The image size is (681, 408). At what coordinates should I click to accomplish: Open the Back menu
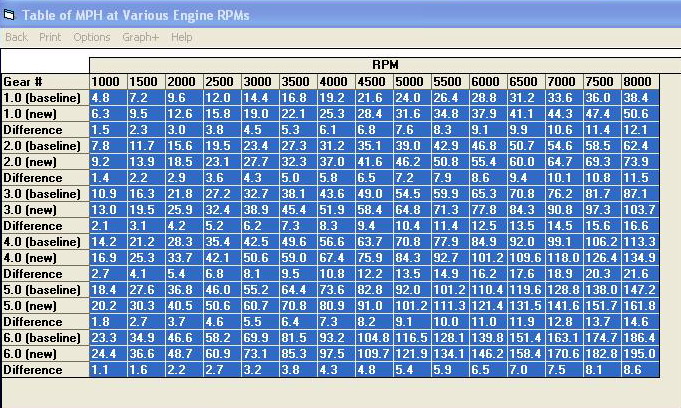[16, 37]
